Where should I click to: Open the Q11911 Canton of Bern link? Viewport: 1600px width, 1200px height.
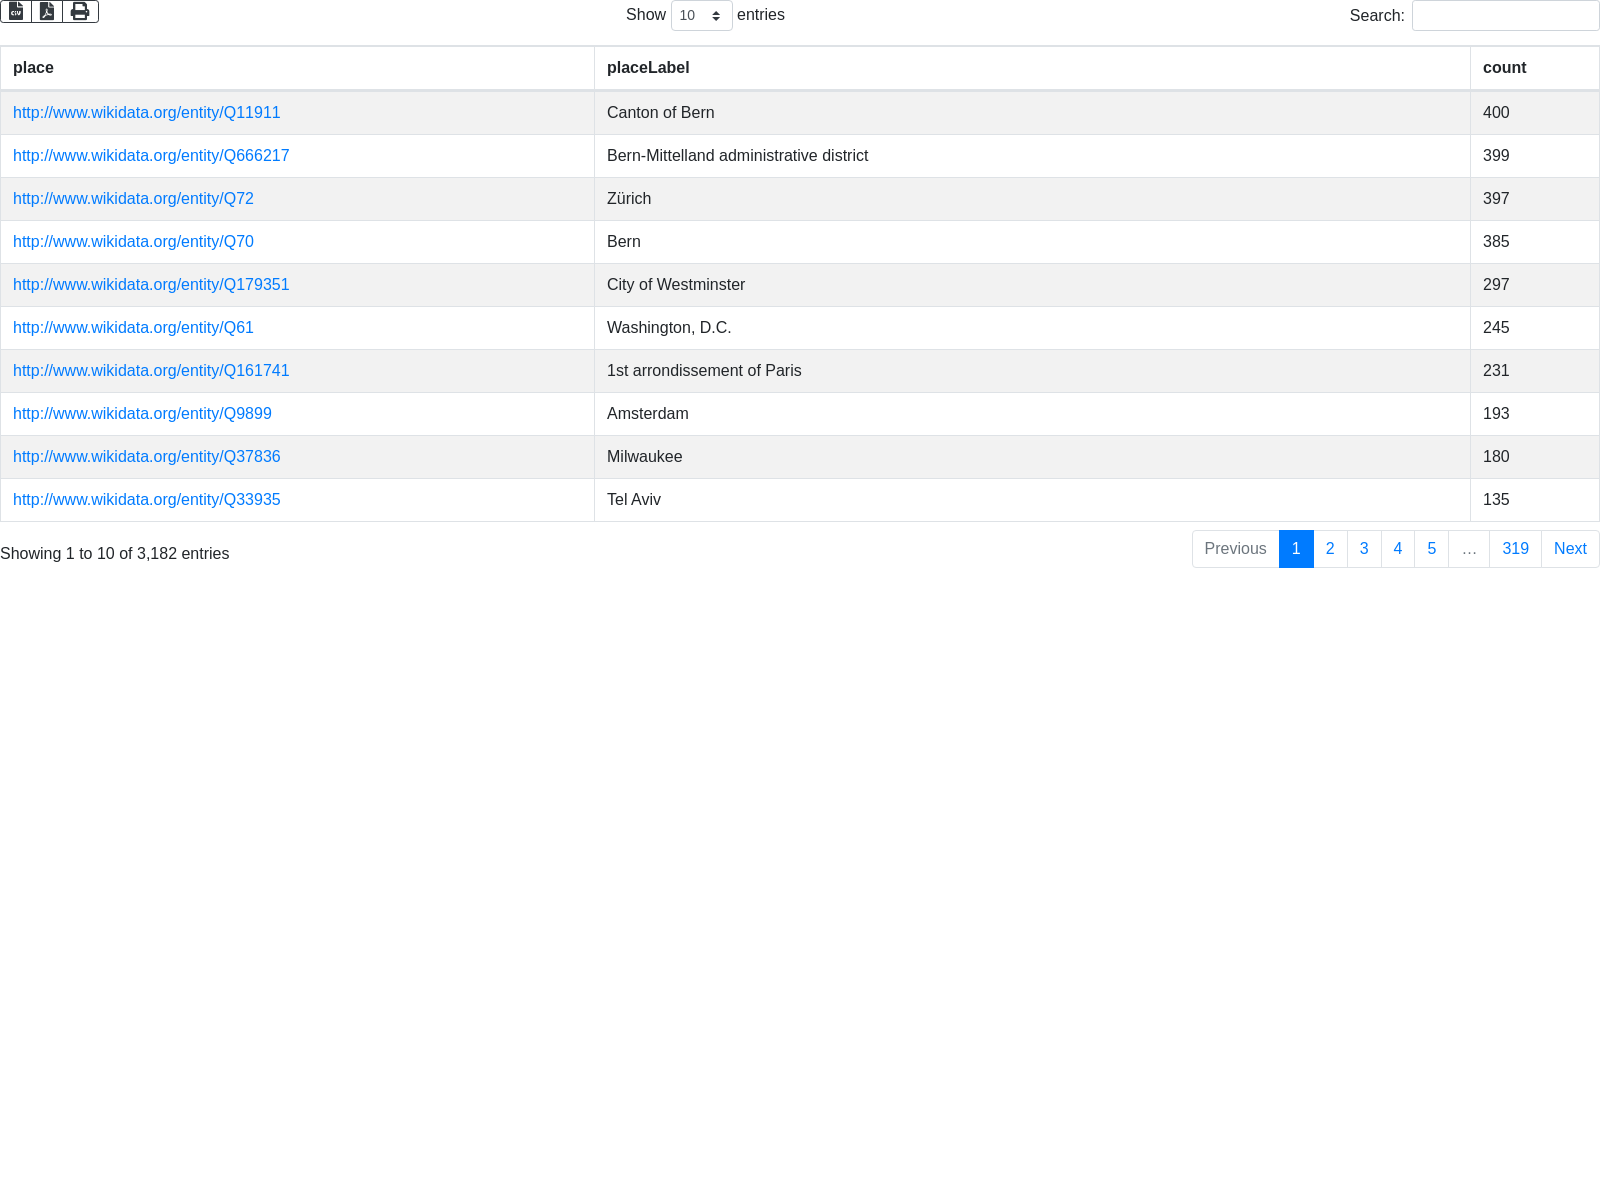(x=146, y=113)
